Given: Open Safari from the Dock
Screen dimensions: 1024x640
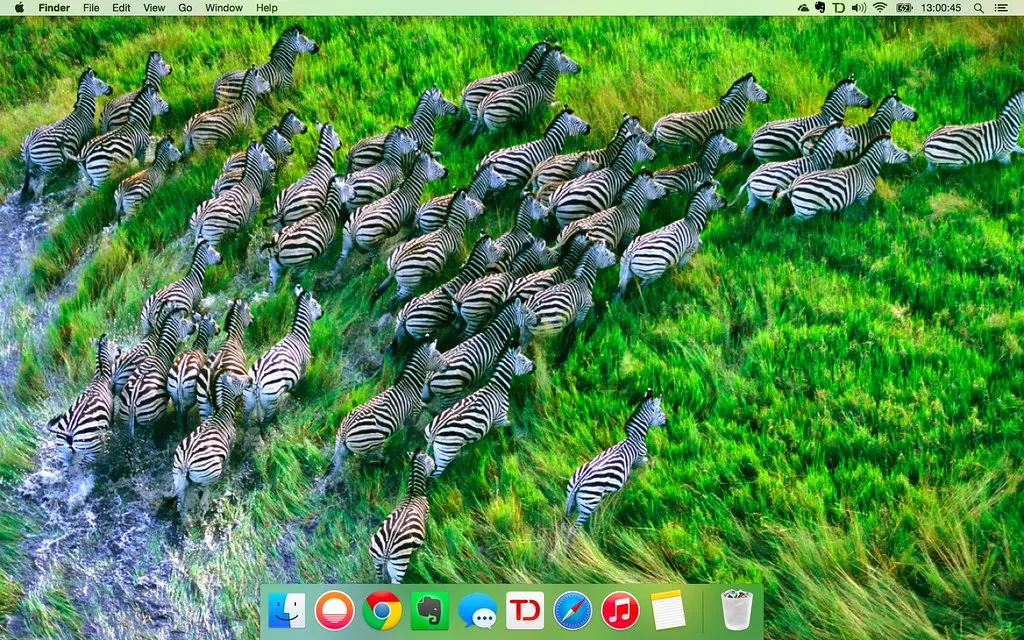Looking at the screenshot, I should click(x=573, y=611).
